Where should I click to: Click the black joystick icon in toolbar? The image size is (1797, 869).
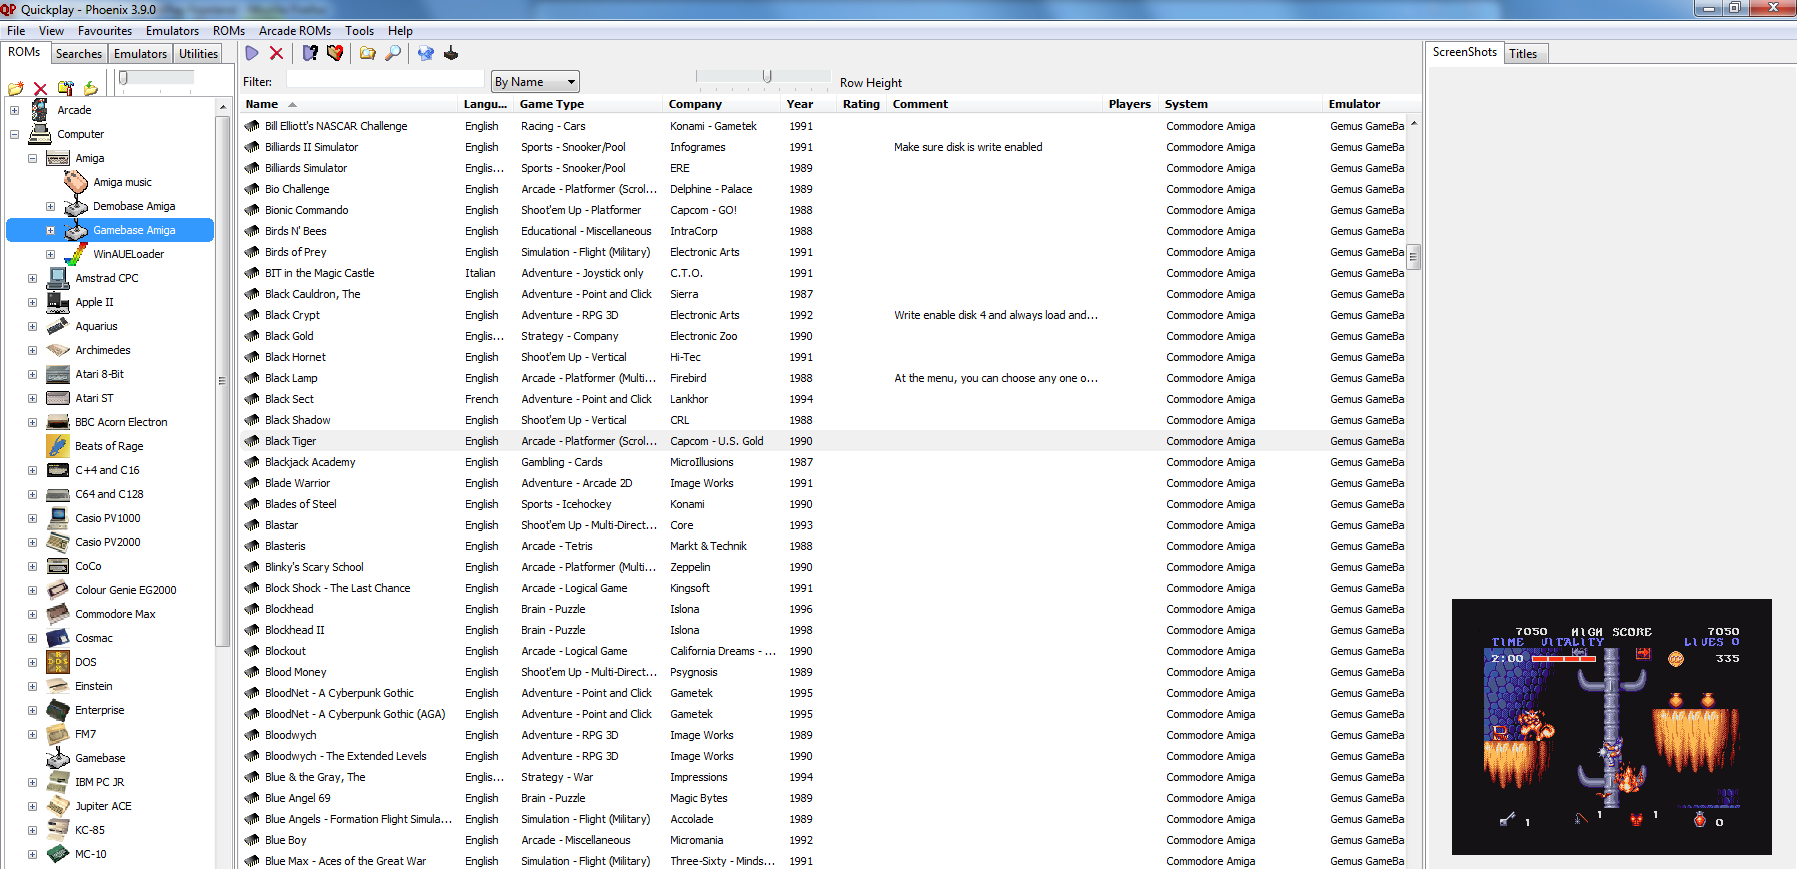coord(451,53)
